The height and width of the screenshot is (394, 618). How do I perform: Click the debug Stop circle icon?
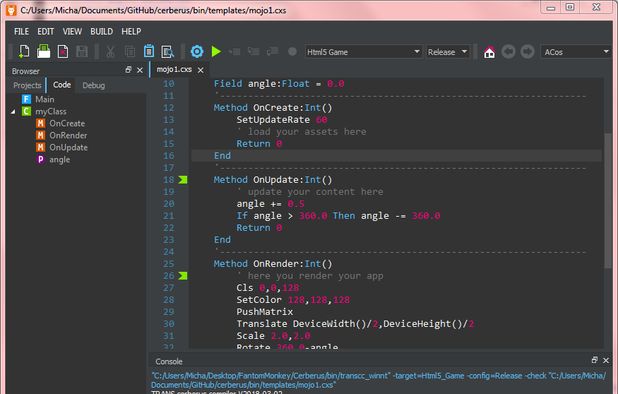click(292, 52)
